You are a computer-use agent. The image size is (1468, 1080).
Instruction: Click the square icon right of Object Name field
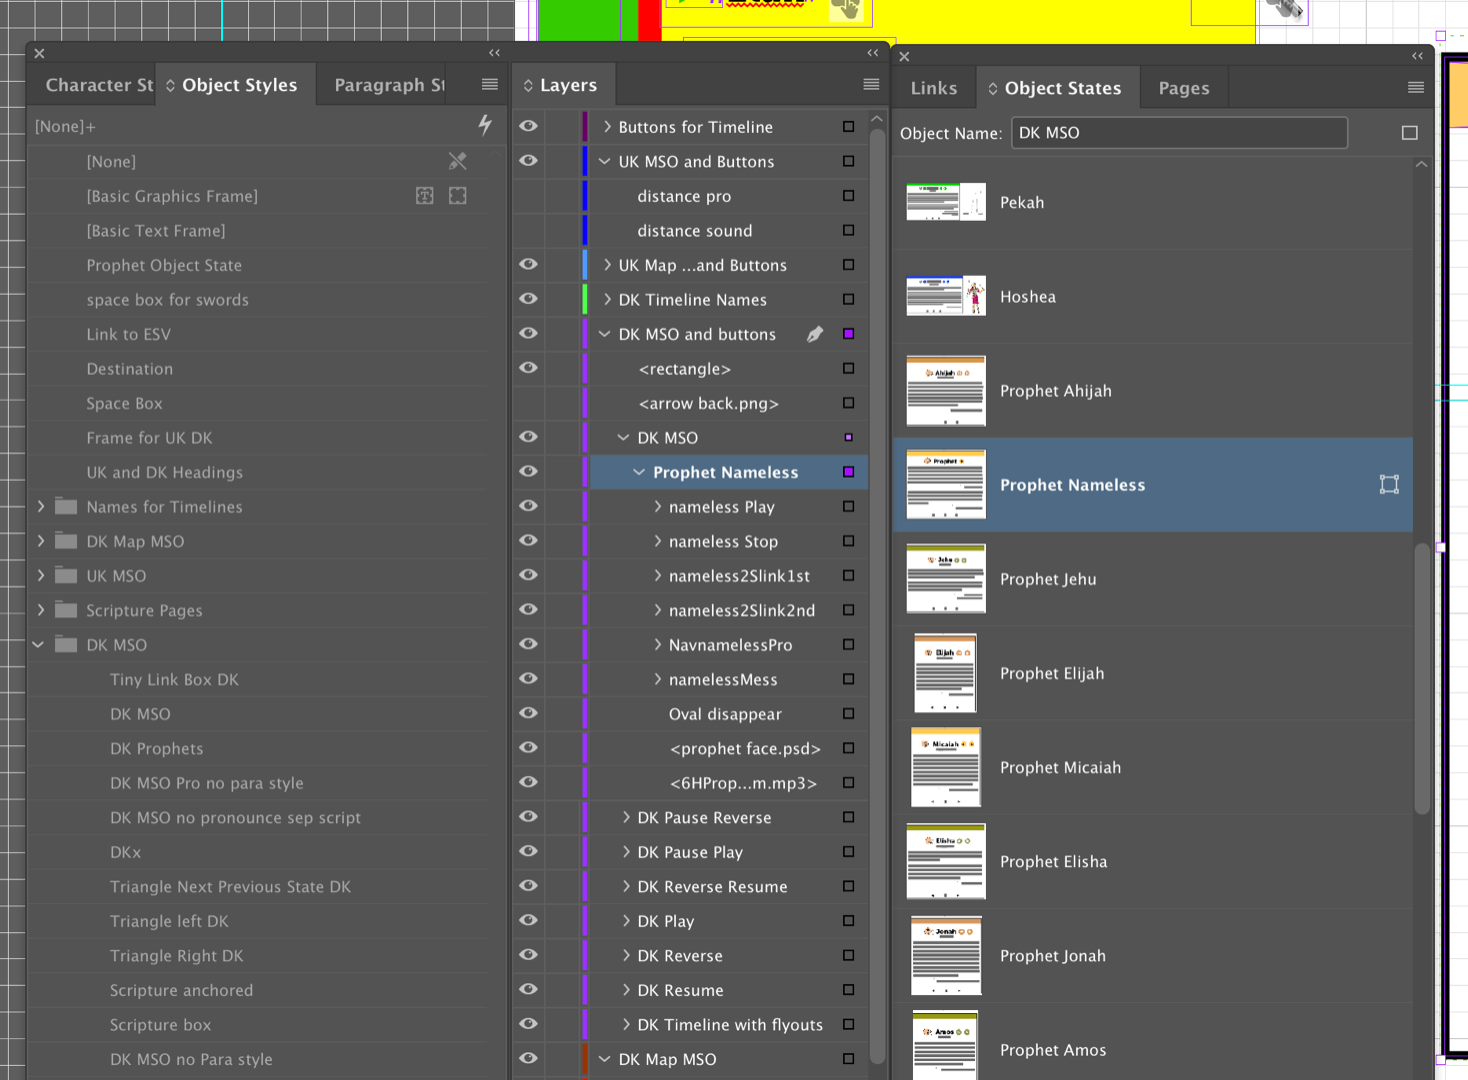pyautogui.click(x=1410, y=132)
